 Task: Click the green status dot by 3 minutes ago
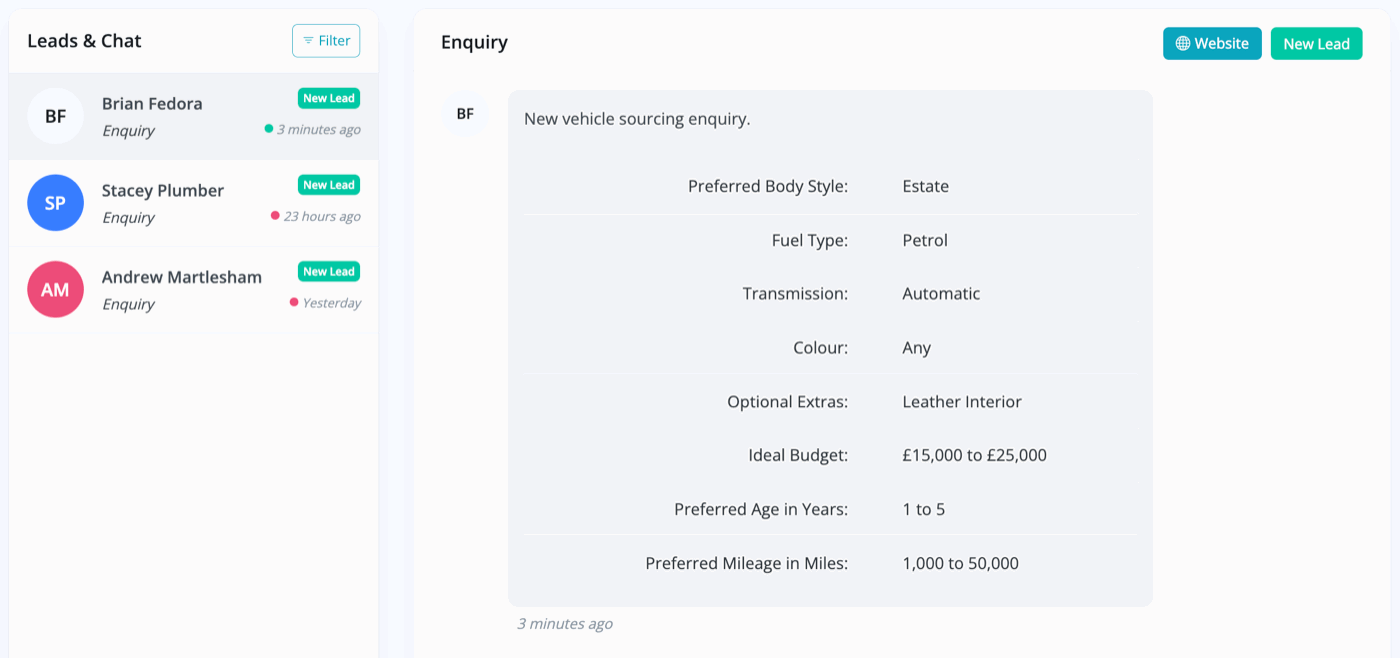[x=269, y=129]
